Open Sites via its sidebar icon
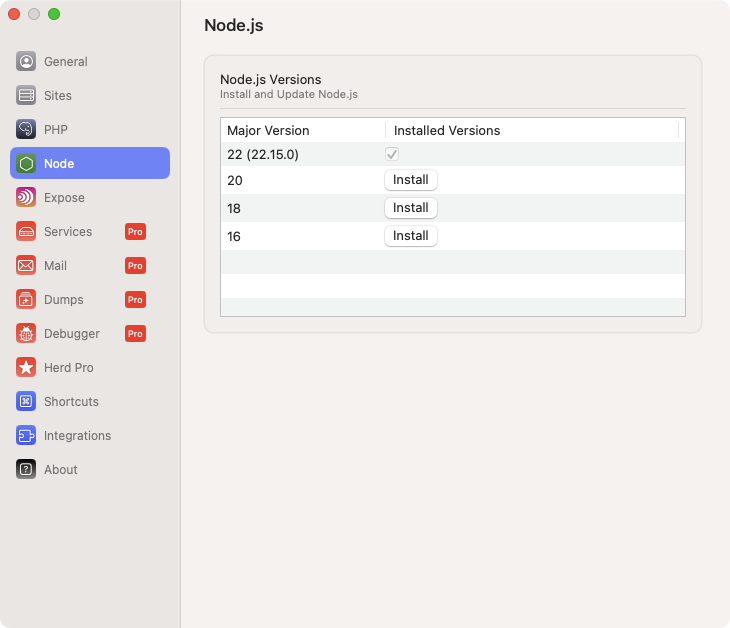The width and height of the screenshot is (730, 628). point(26,96)
